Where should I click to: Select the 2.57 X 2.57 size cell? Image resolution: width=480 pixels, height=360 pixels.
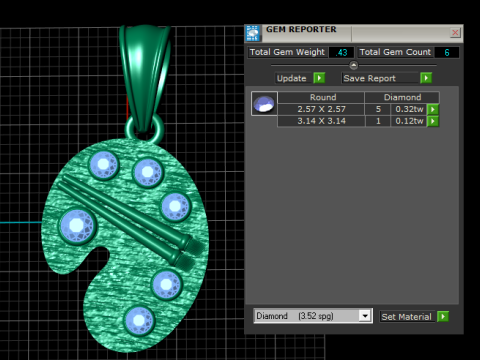[x=321, y=109]
